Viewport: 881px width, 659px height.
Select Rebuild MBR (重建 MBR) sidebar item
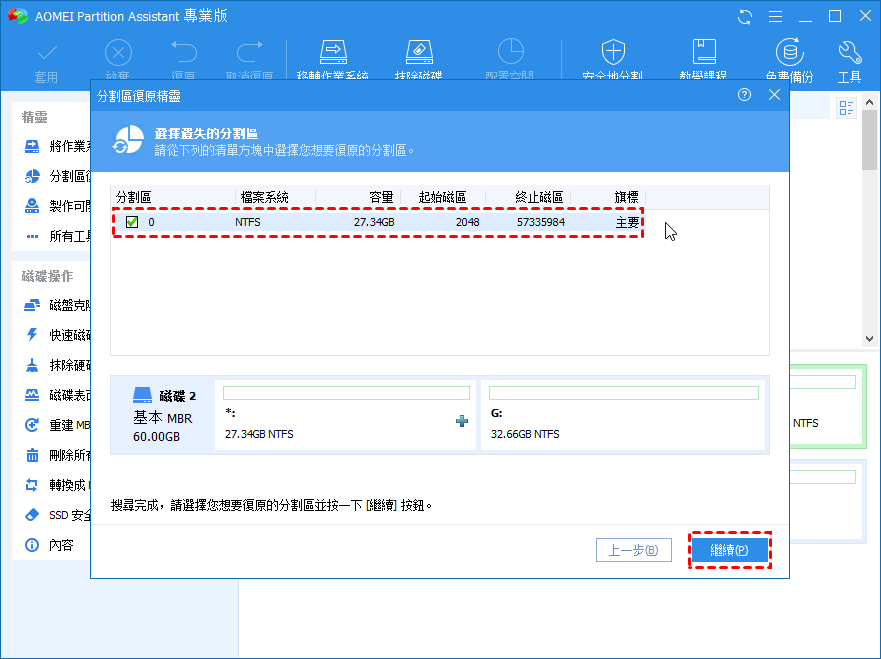(x=56, y=425)
